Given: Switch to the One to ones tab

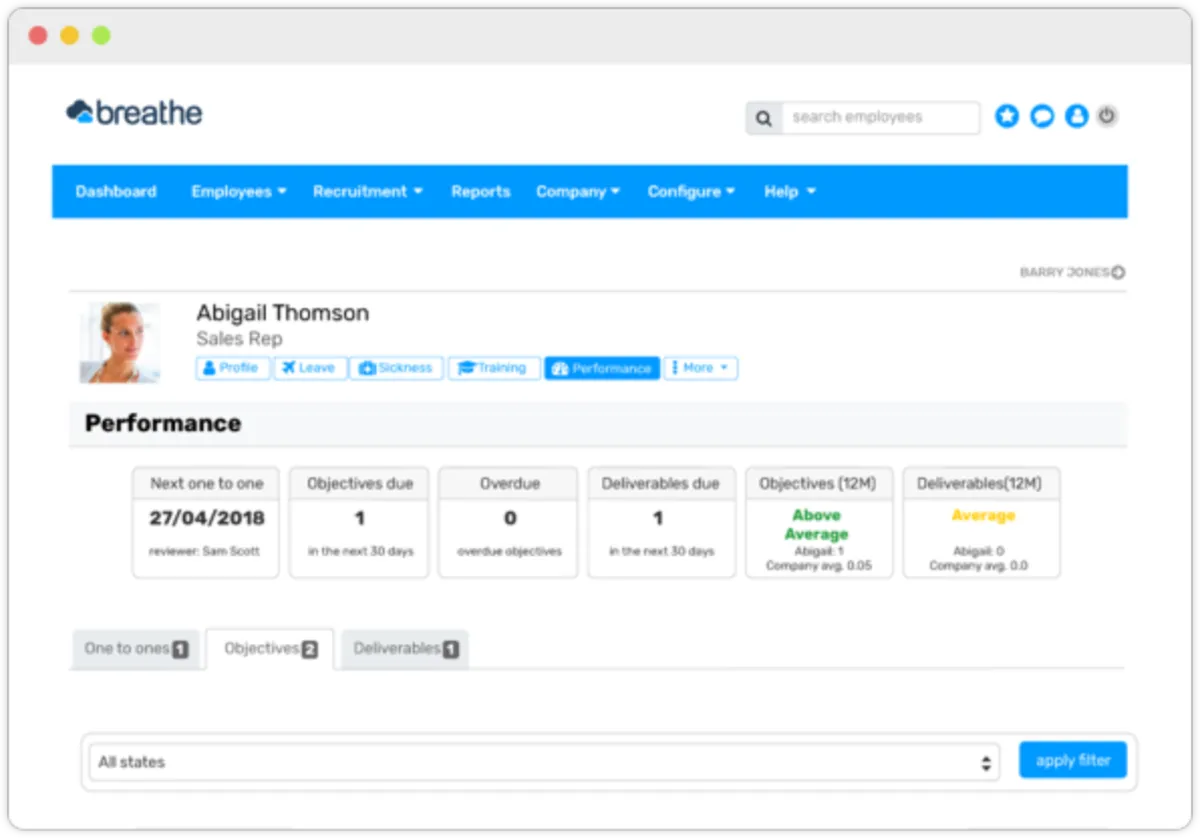Looking at the screenshot, I should tap(136, 649).
